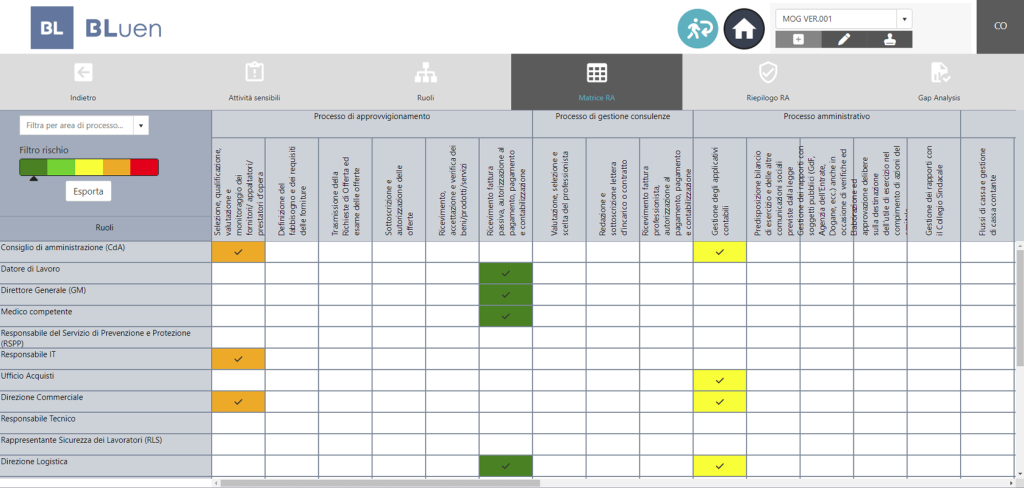
Task: Click the plus add-version icon
Action: [x=798, y=39]
